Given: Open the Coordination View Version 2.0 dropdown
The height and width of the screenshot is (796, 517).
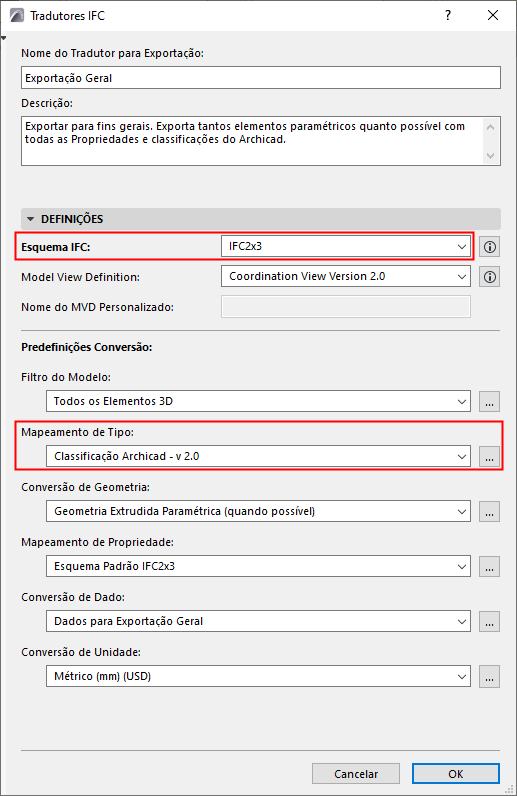Looking at the screenshot, I should pyautogui.click(x=346, y=277).
